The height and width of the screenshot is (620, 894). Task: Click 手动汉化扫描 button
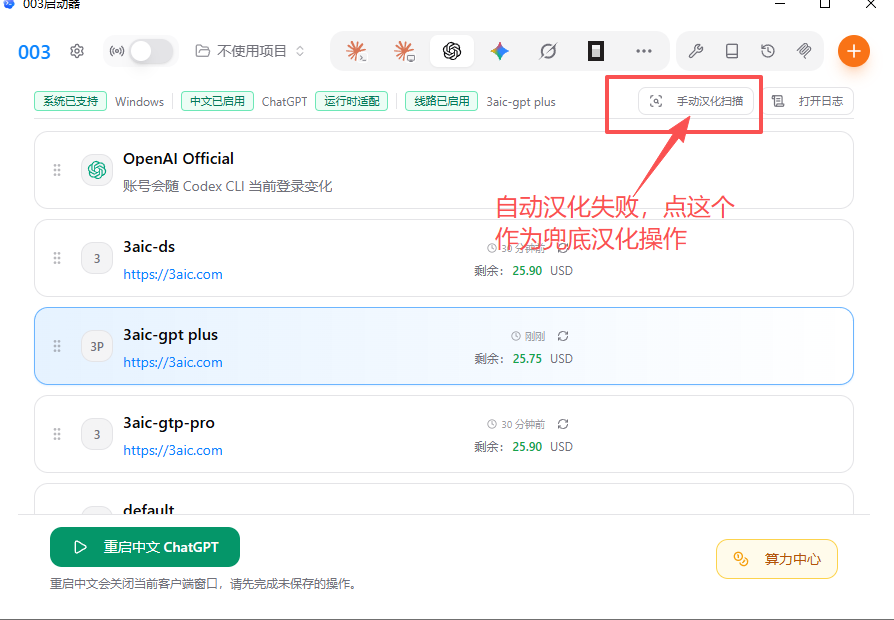point(696,102)
